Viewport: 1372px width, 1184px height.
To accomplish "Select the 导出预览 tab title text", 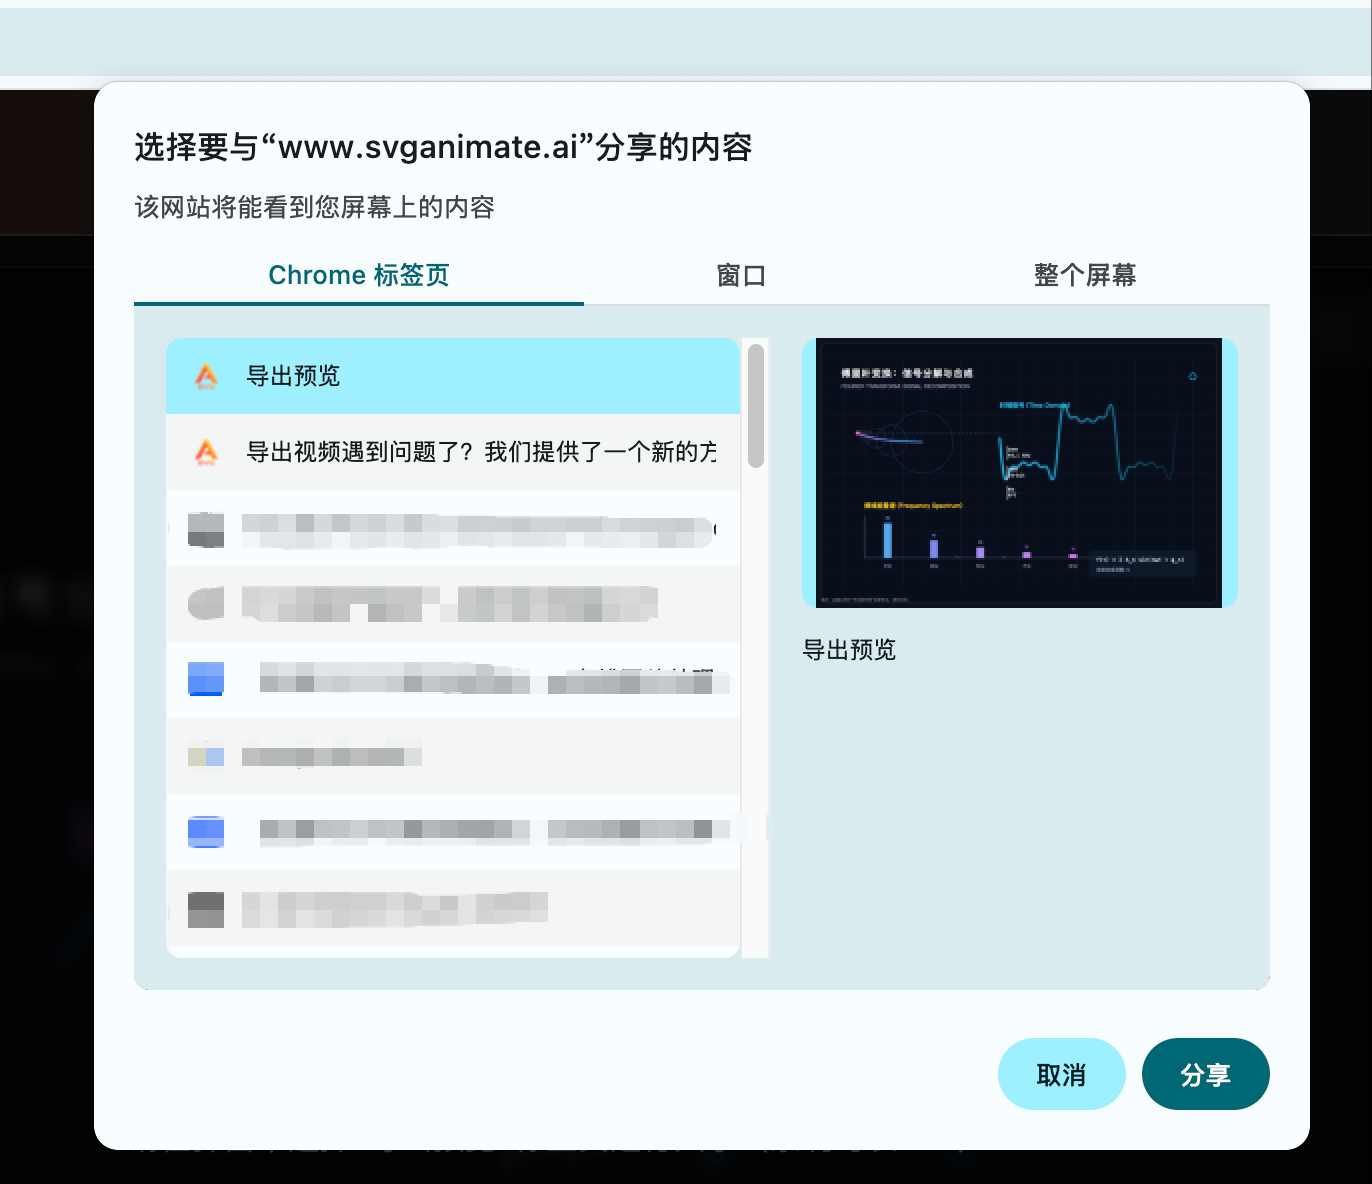I will pyautogui.click(x=293, y=376).
